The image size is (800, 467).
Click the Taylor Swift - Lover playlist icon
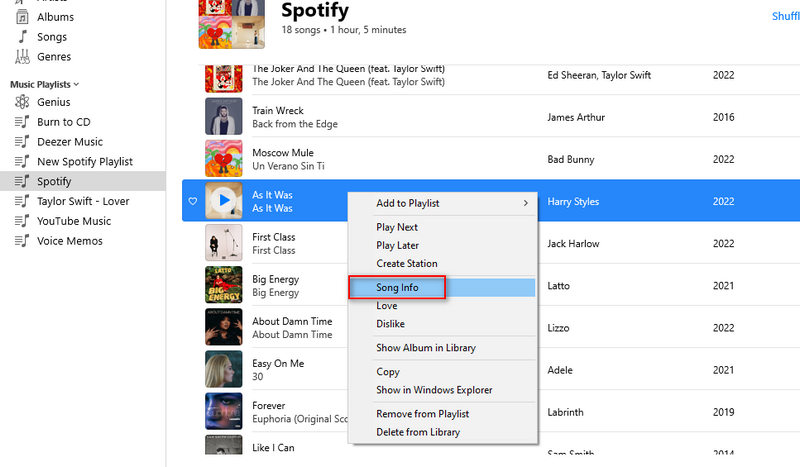click(21, 201)
